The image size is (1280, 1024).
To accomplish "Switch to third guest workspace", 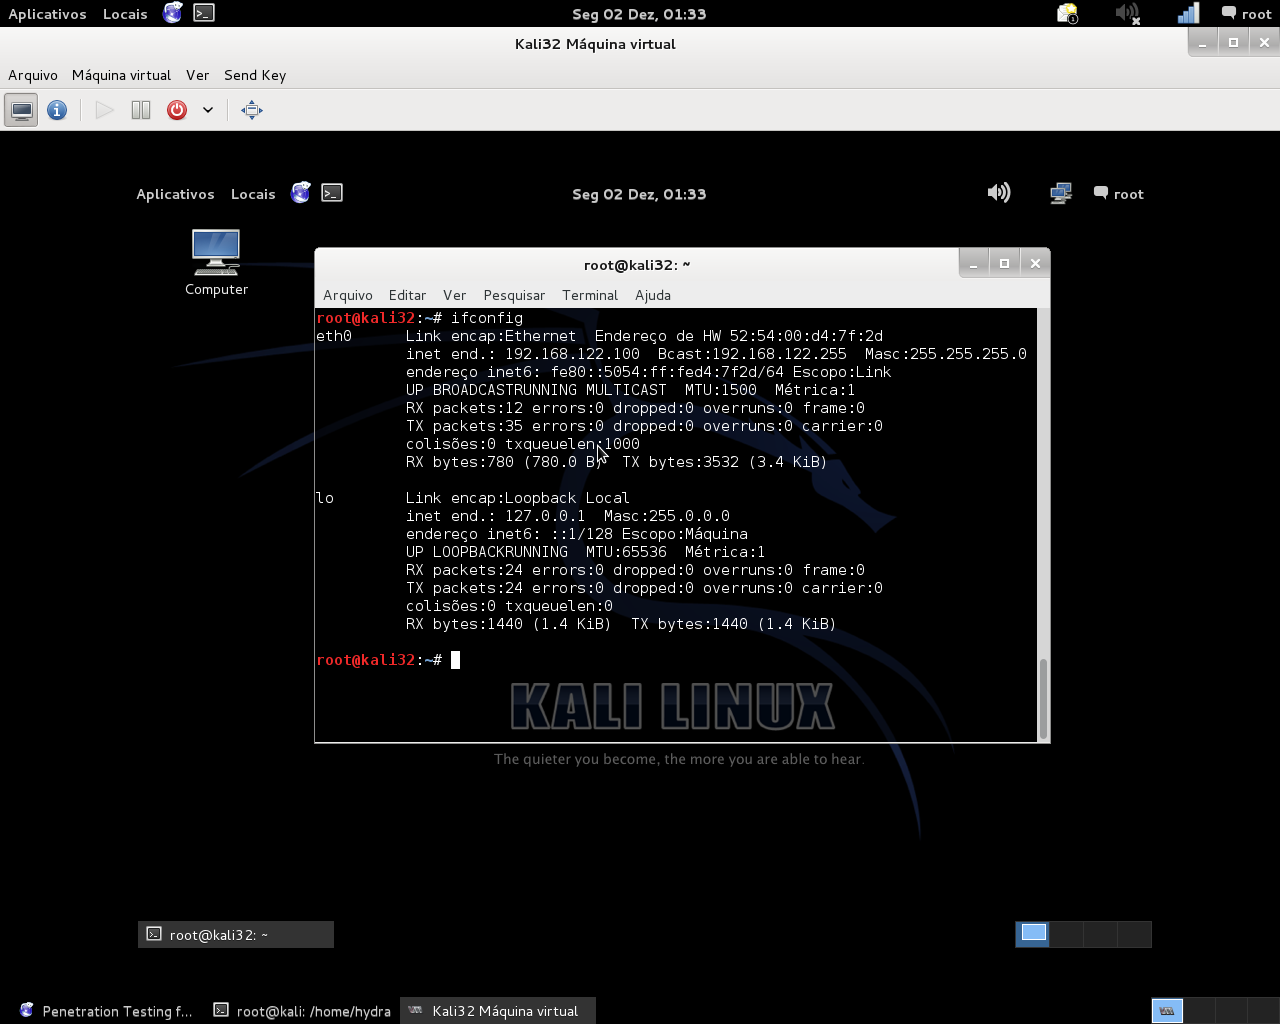I will pos(1101,933).
